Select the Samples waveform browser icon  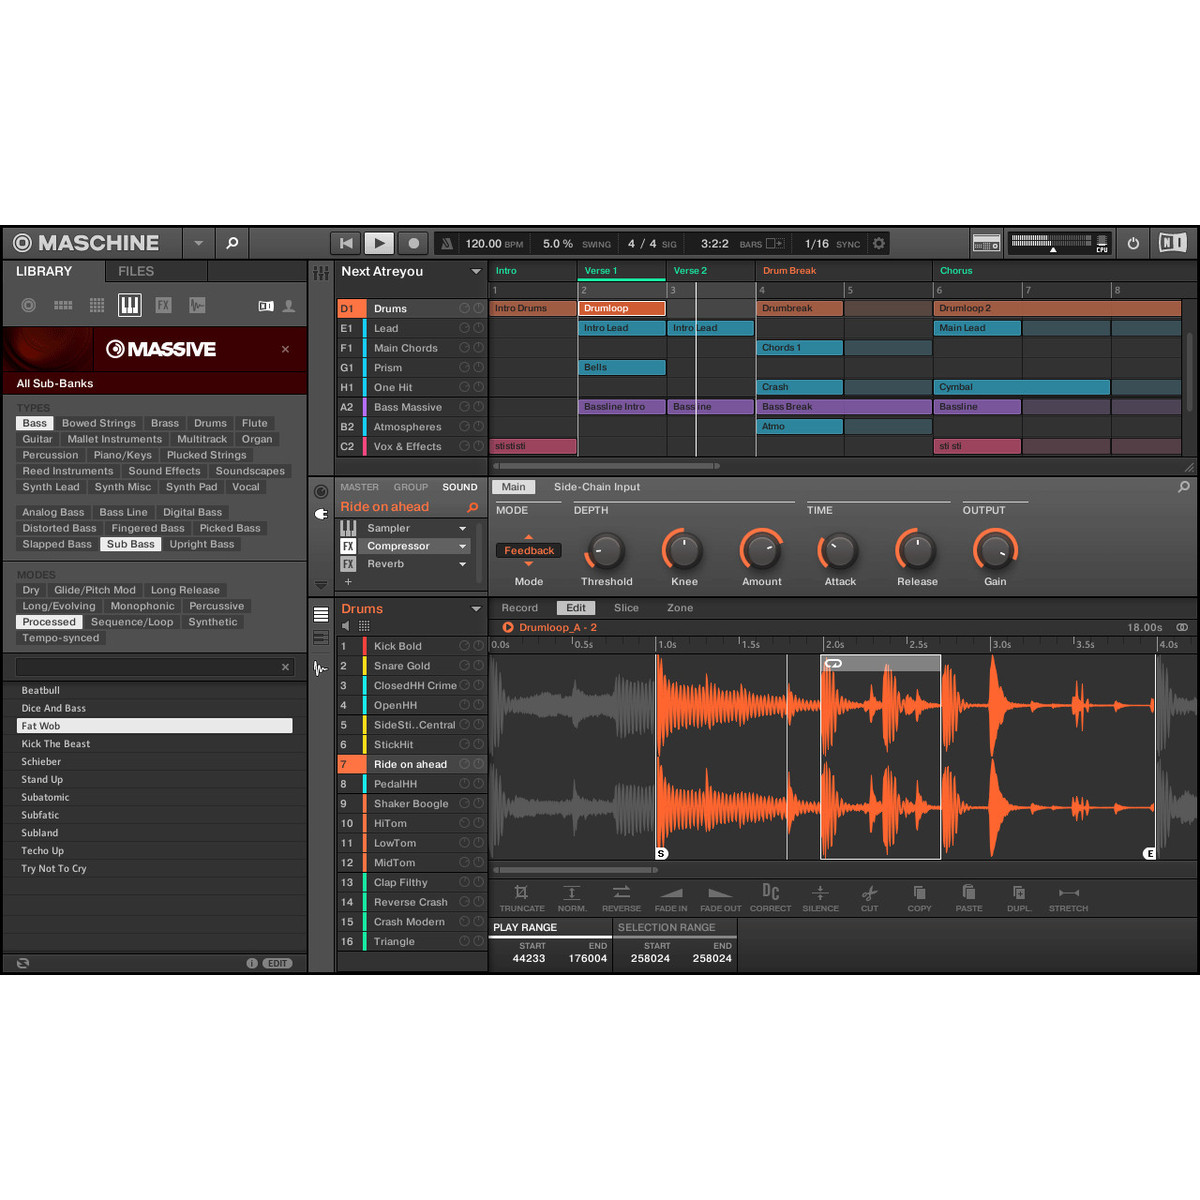[197, 305]
